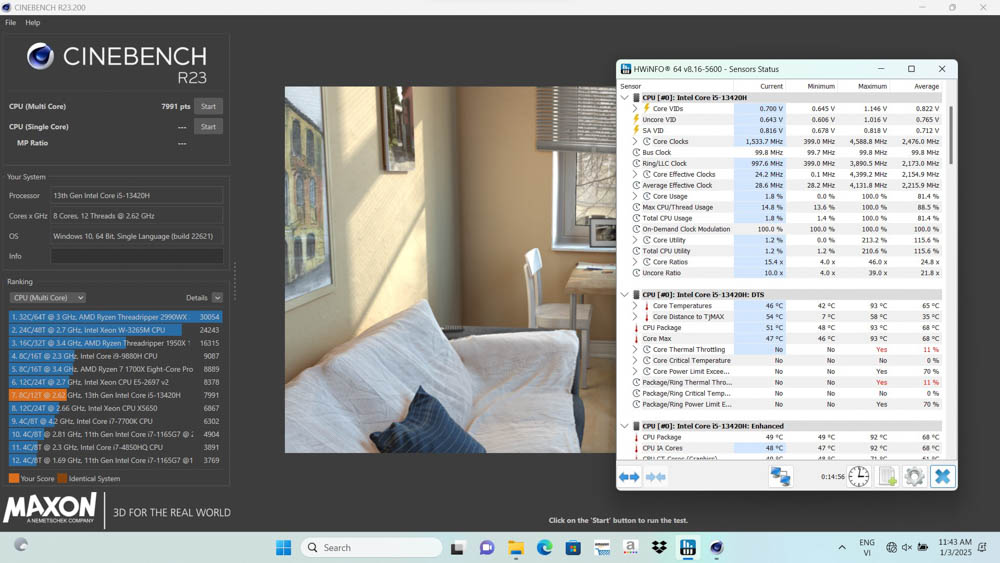
Task: Collapse the CPU [#0] Intel Core i5-13420H group
Action: pos(624,98)
